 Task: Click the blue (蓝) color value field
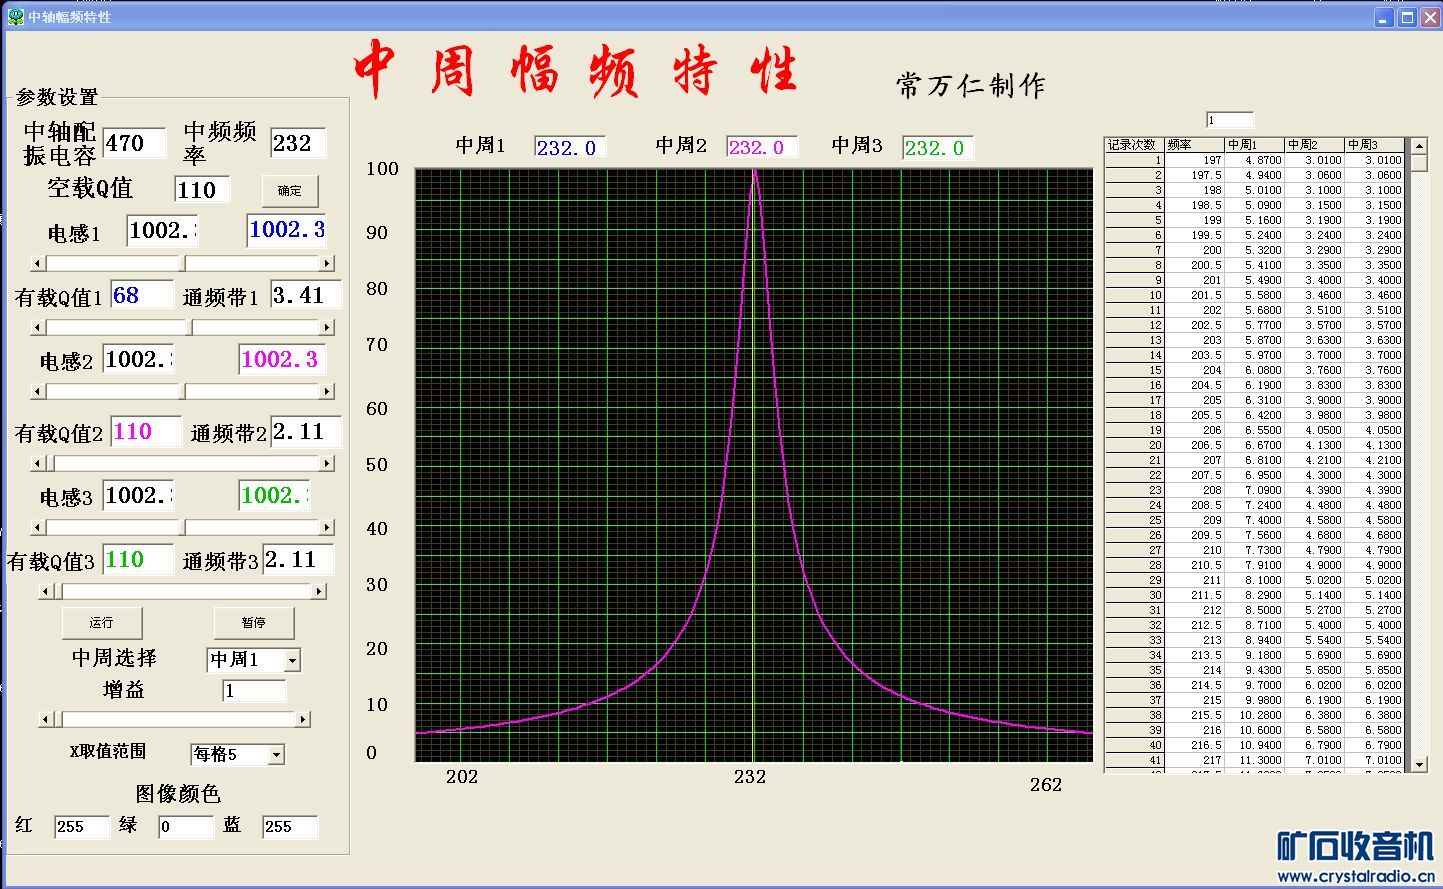(289, 827)
